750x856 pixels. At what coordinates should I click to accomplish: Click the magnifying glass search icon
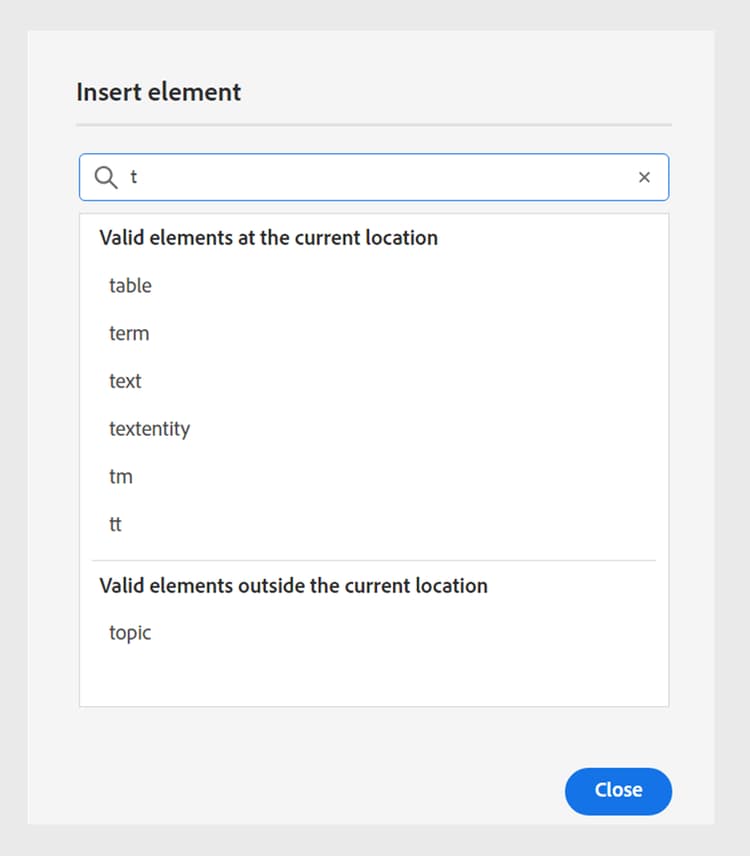[106, 178]
